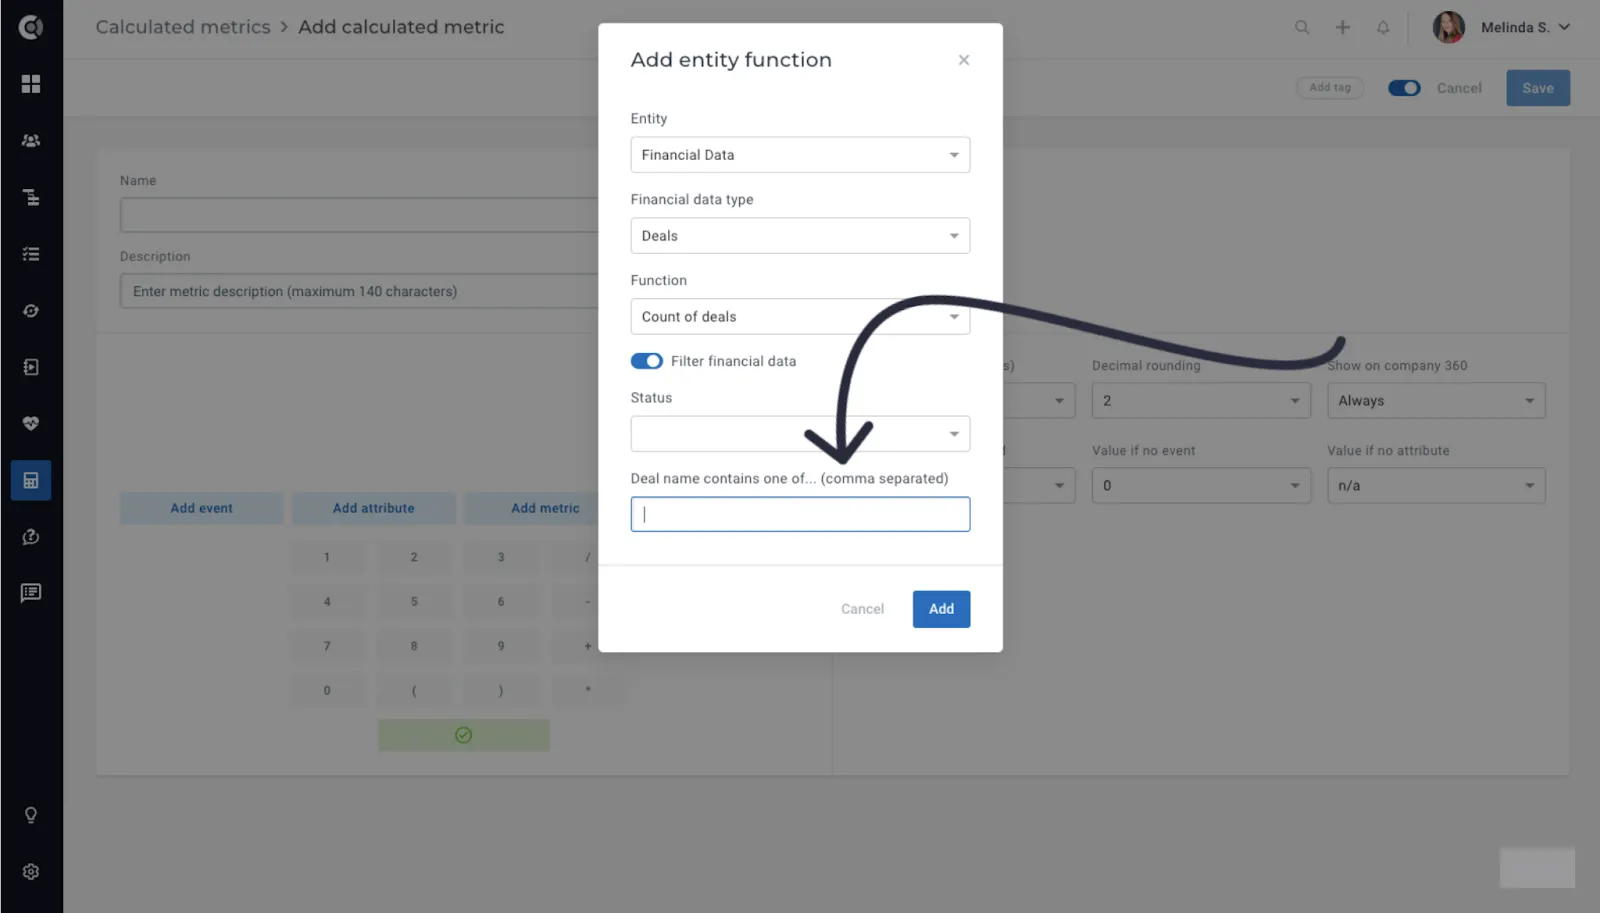The image size is (1600, 913).
Task: Click the Add metric button
Action: (x=531, y=508)
